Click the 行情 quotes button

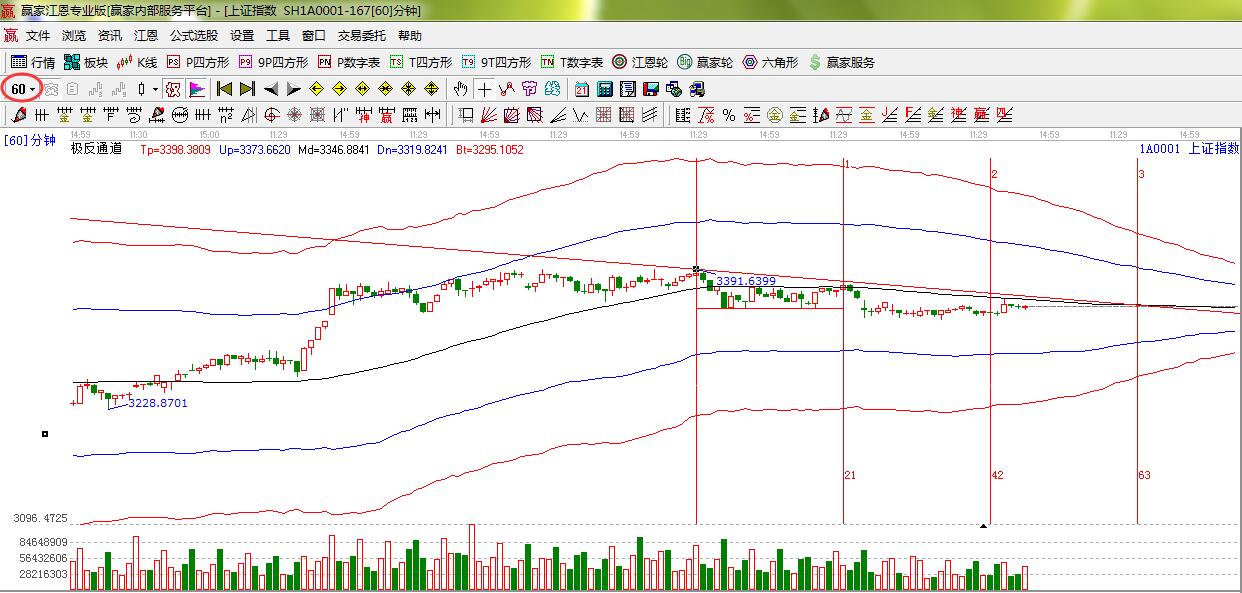pyautogui.click(x=33, y=62)
